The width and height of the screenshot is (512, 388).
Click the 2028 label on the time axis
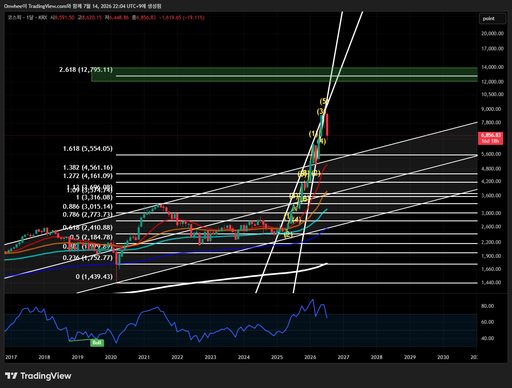pyautogui.click(x=377, y=357)
